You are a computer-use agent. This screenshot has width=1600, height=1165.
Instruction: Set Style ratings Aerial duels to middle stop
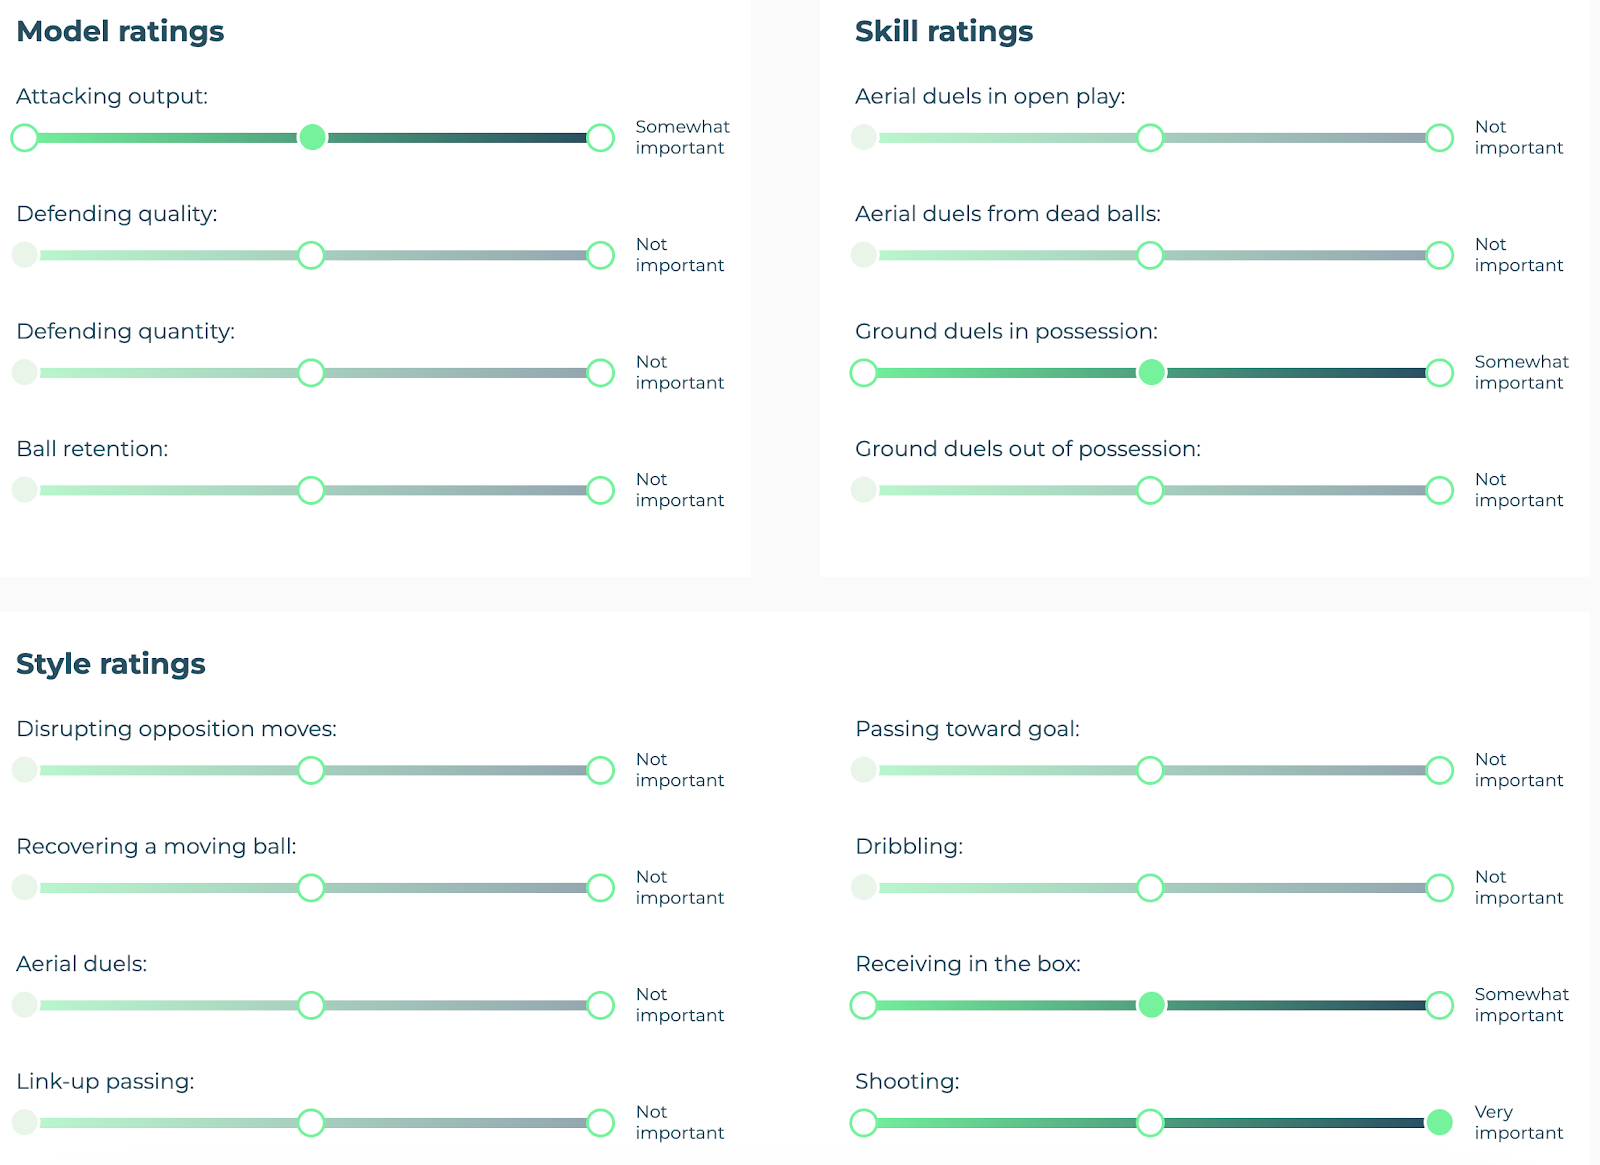[311, 1005]
